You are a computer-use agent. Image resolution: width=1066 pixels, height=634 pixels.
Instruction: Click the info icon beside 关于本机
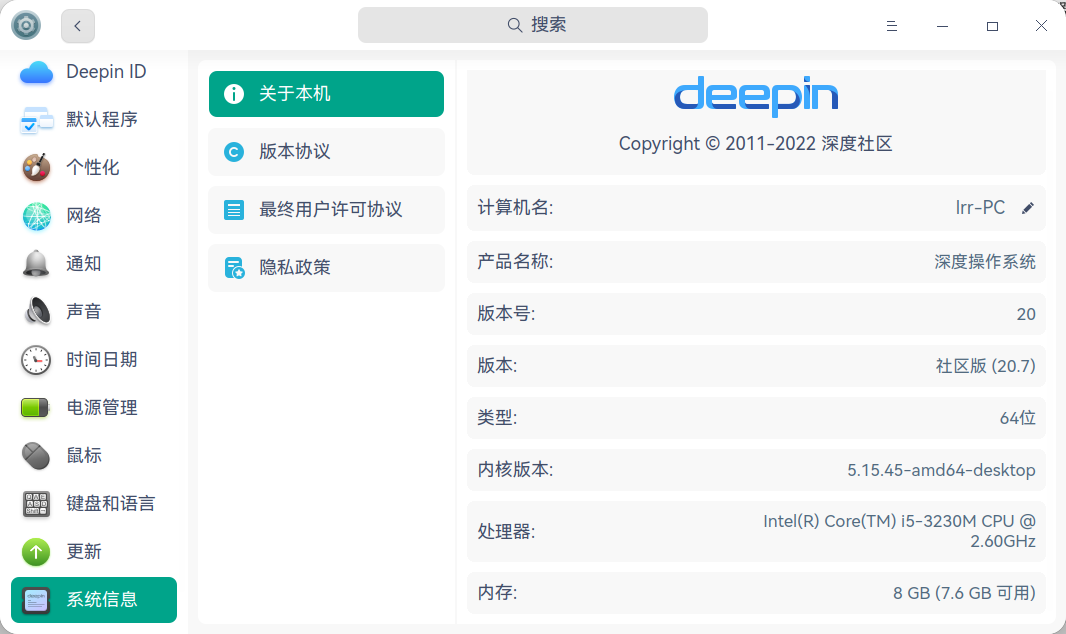[x=234, y=94]
